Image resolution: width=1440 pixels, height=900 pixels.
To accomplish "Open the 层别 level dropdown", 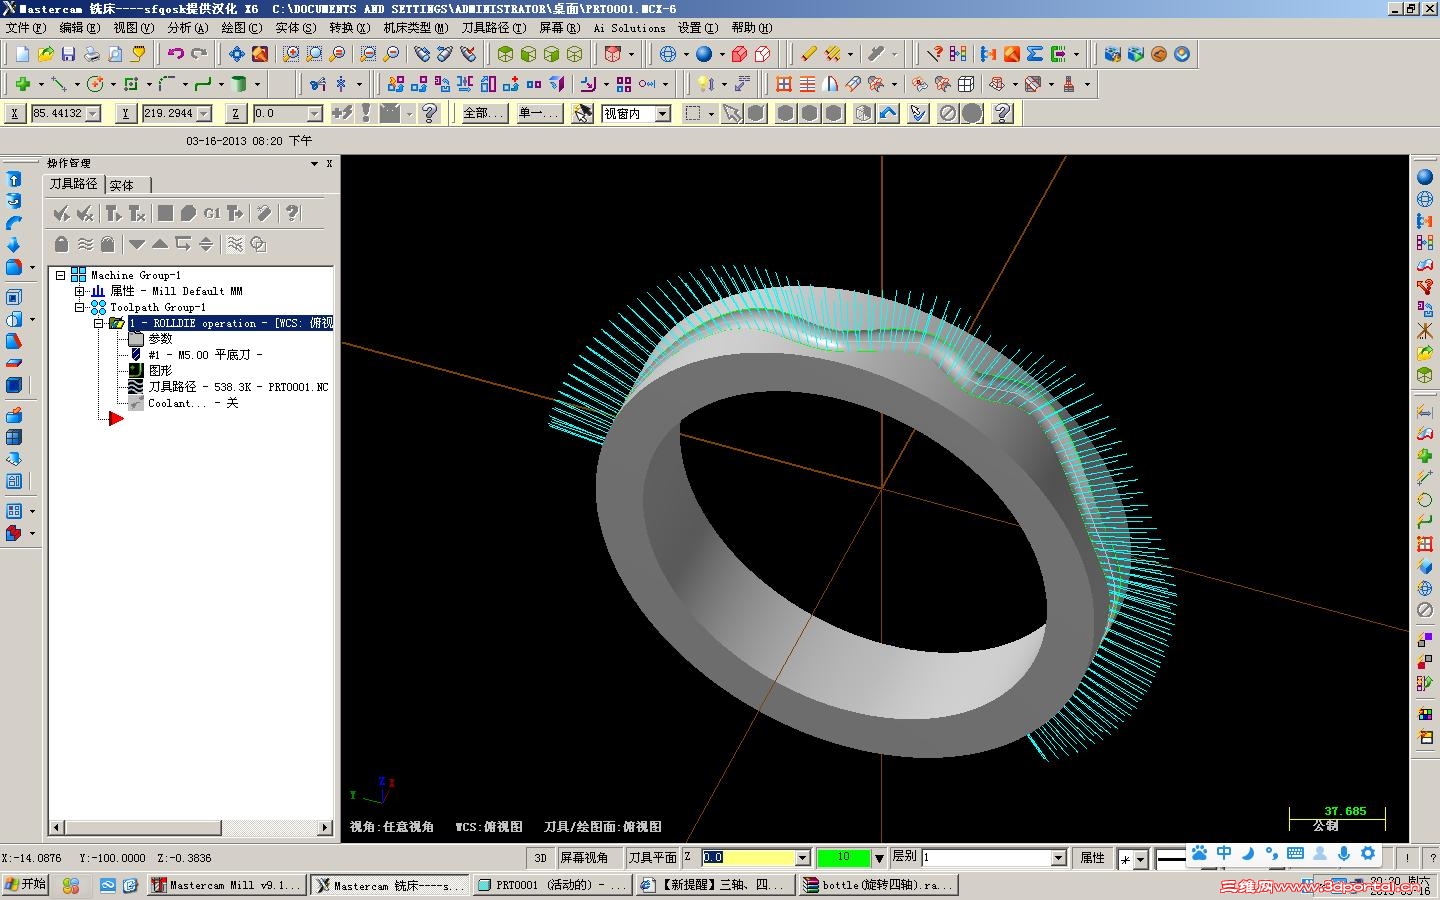I will [x=1058, y=858].
